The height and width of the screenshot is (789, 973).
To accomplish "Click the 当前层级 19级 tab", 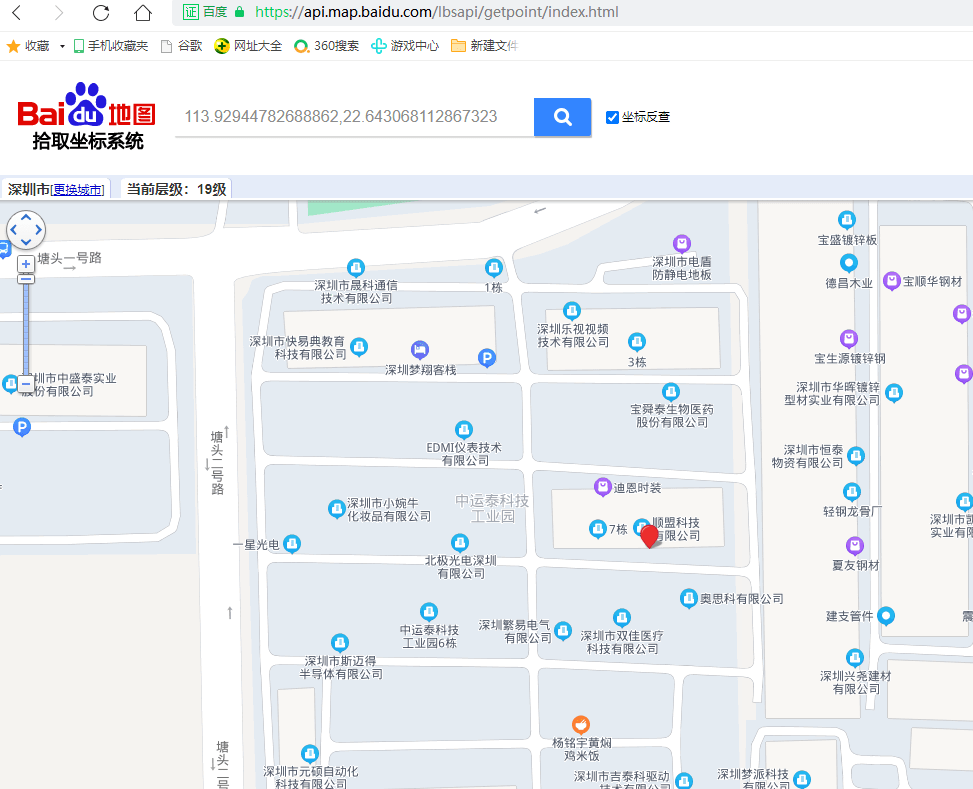I will point(176,189).
